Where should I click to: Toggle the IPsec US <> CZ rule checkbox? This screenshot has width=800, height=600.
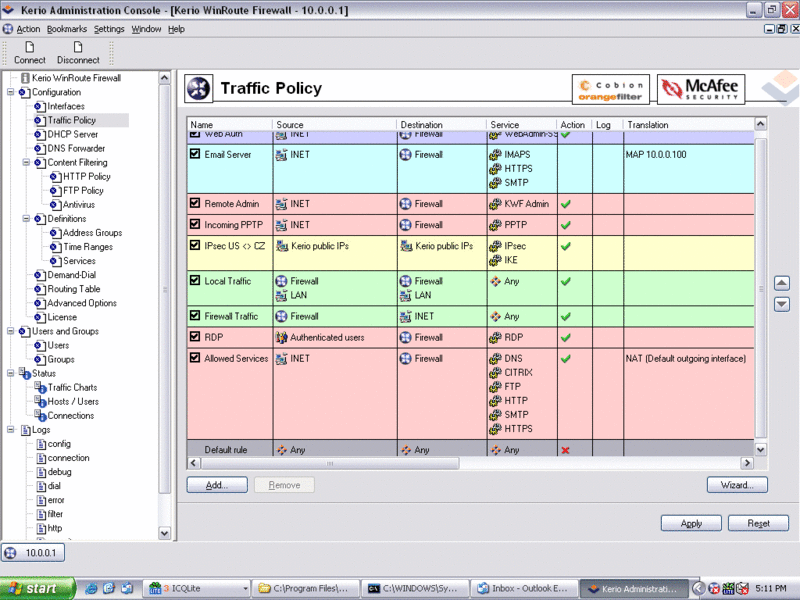[x=194, y=245]
